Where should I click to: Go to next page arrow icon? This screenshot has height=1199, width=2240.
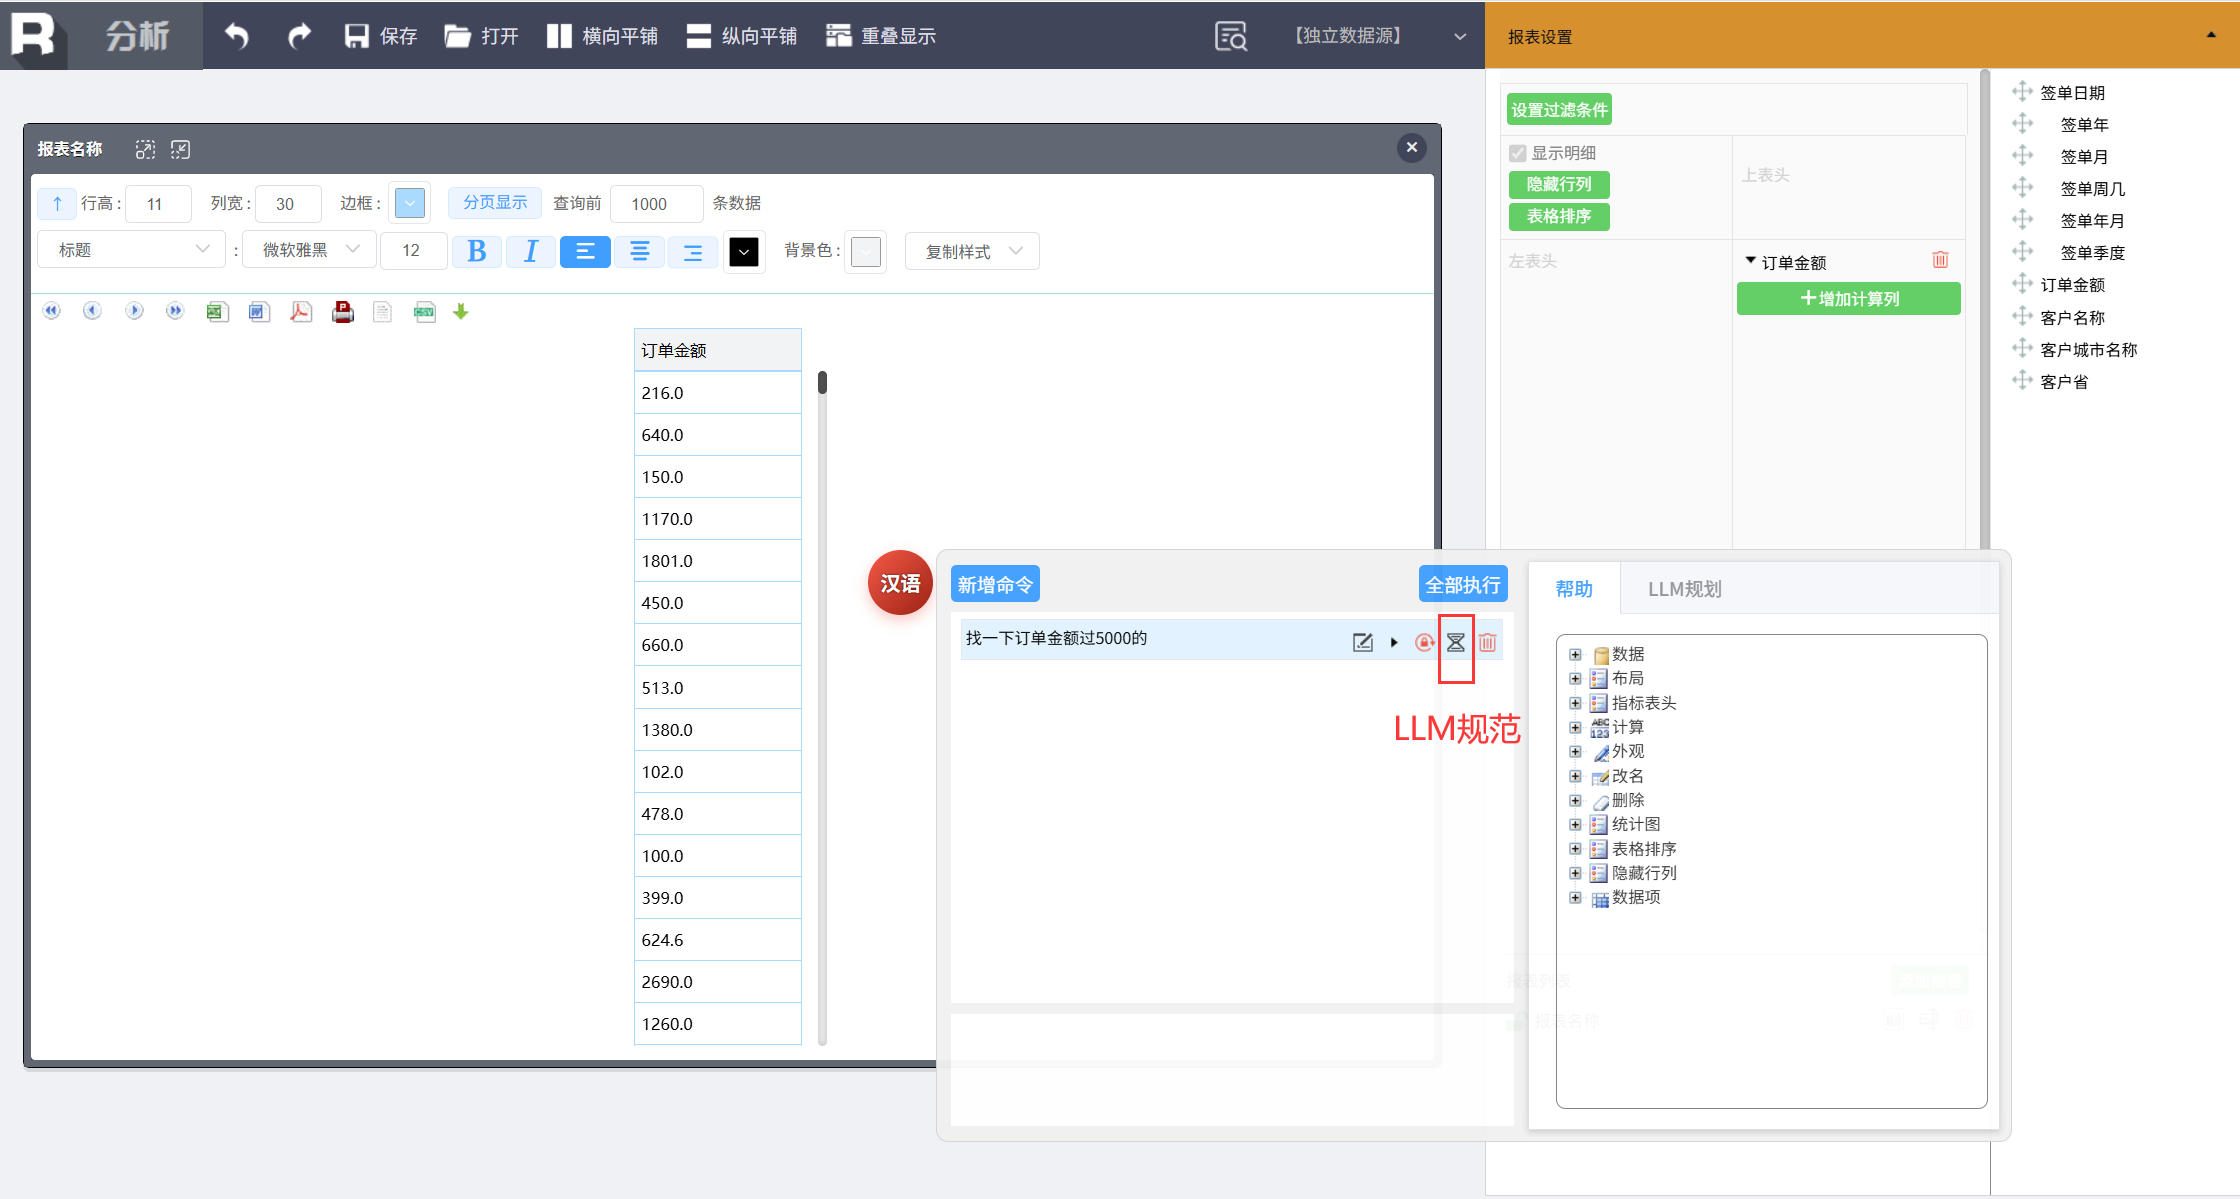point(134,311)
